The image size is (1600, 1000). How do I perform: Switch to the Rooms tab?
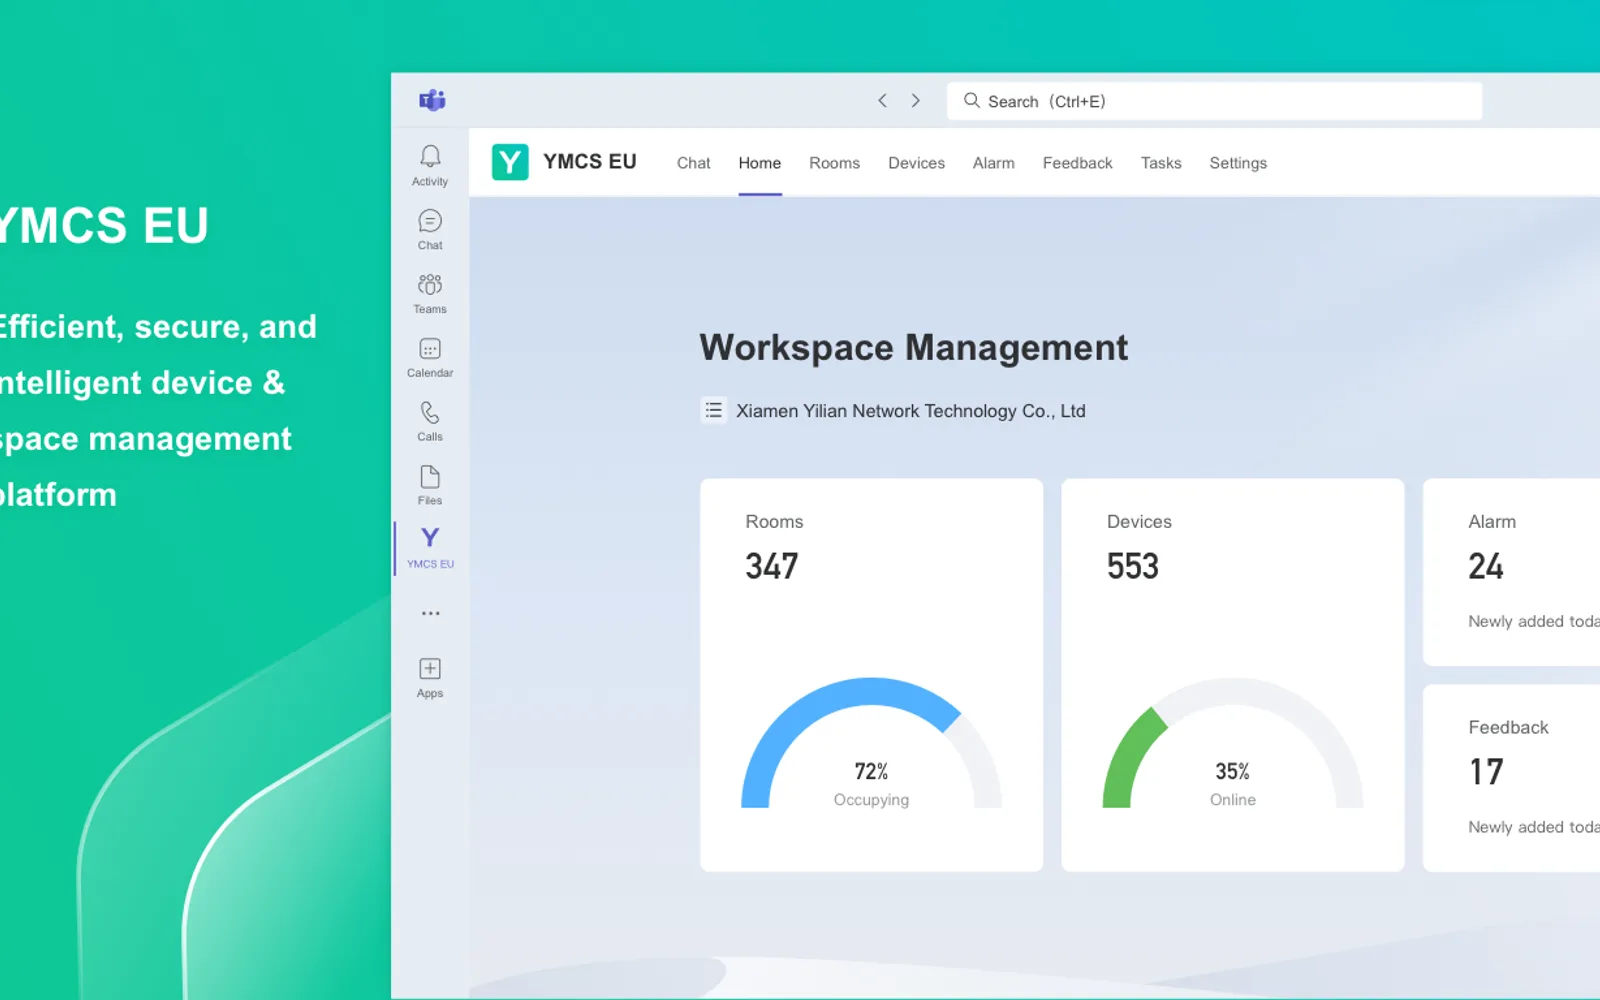(x=834, y=163)
